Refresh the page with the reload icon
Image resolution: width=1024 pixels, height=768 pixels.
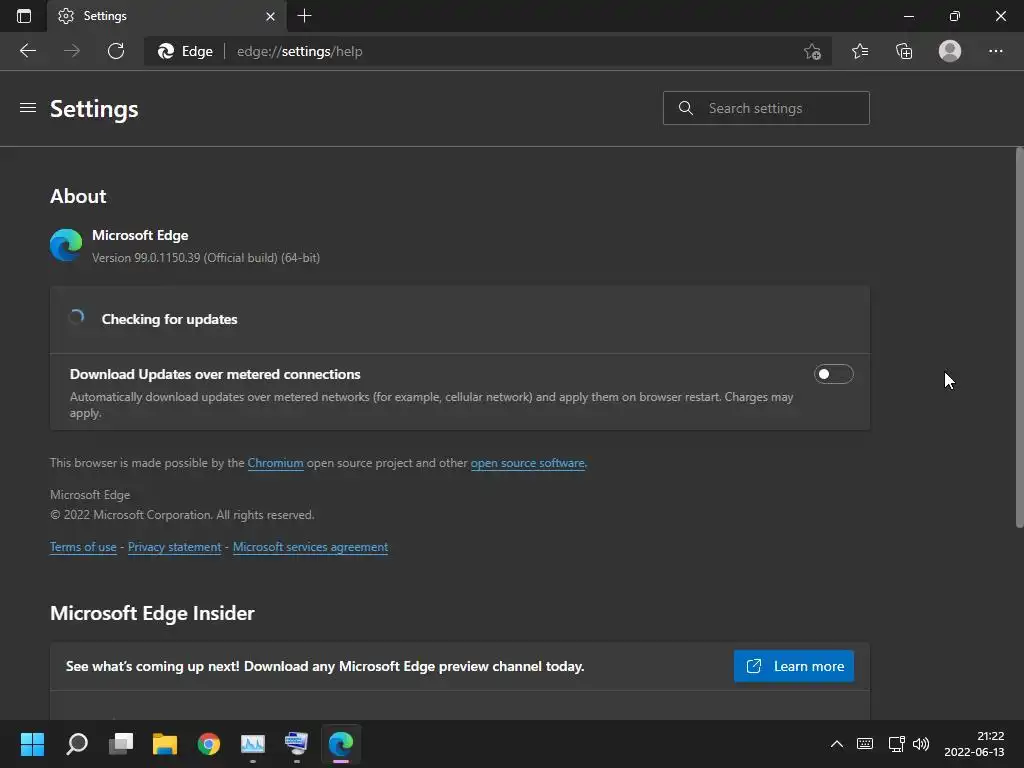coord(116,51)
